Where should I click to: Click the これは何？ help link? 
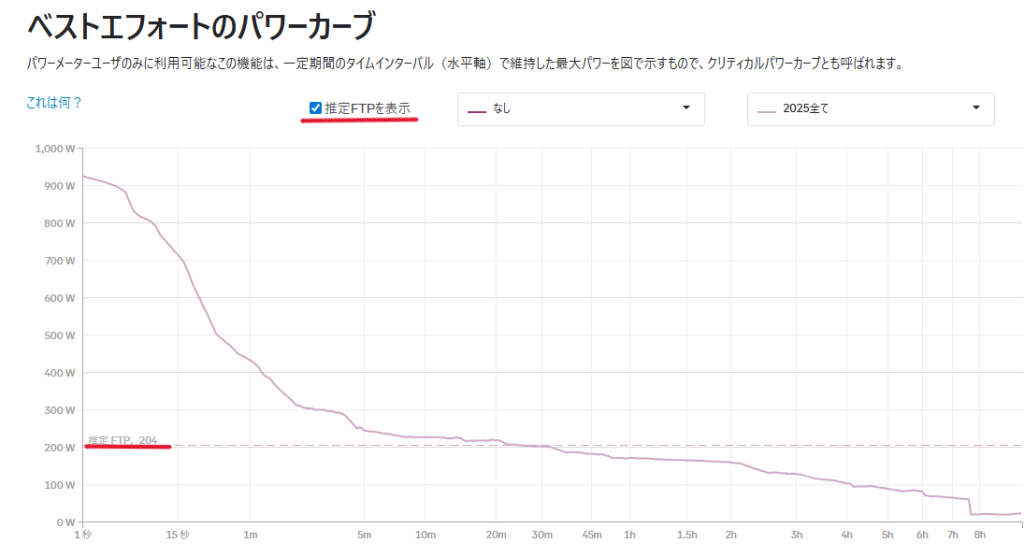coord(54,102)
